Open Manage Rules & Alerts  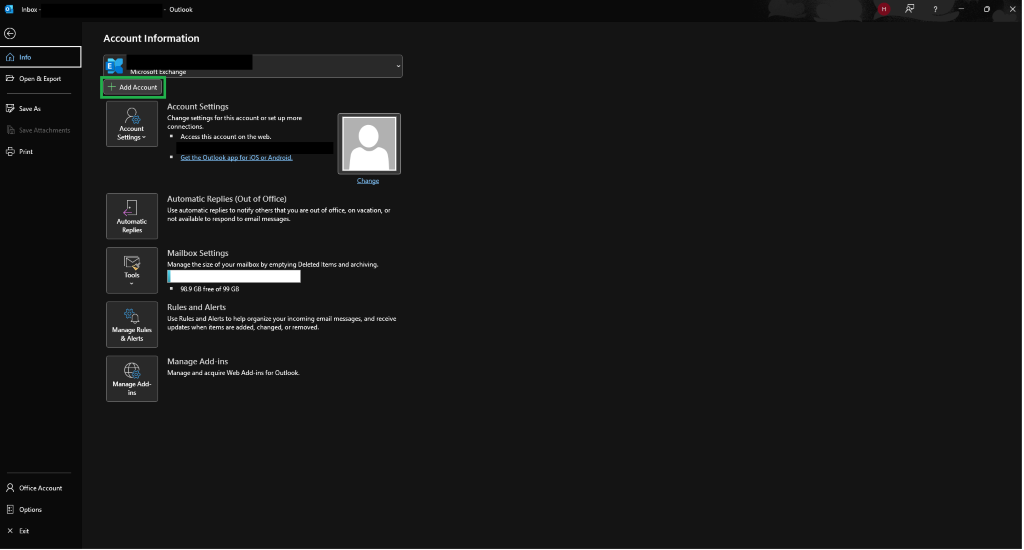[132, 325]
